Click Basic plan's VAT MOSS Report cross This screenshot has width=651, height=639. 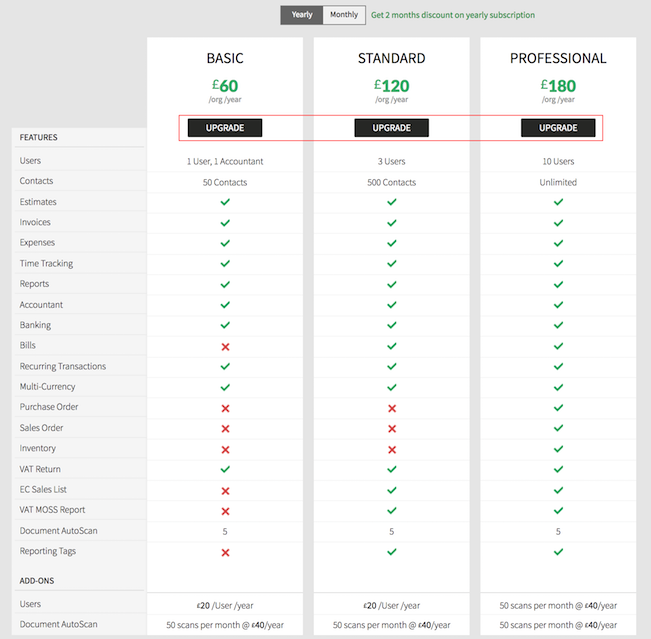pos(225,511)
